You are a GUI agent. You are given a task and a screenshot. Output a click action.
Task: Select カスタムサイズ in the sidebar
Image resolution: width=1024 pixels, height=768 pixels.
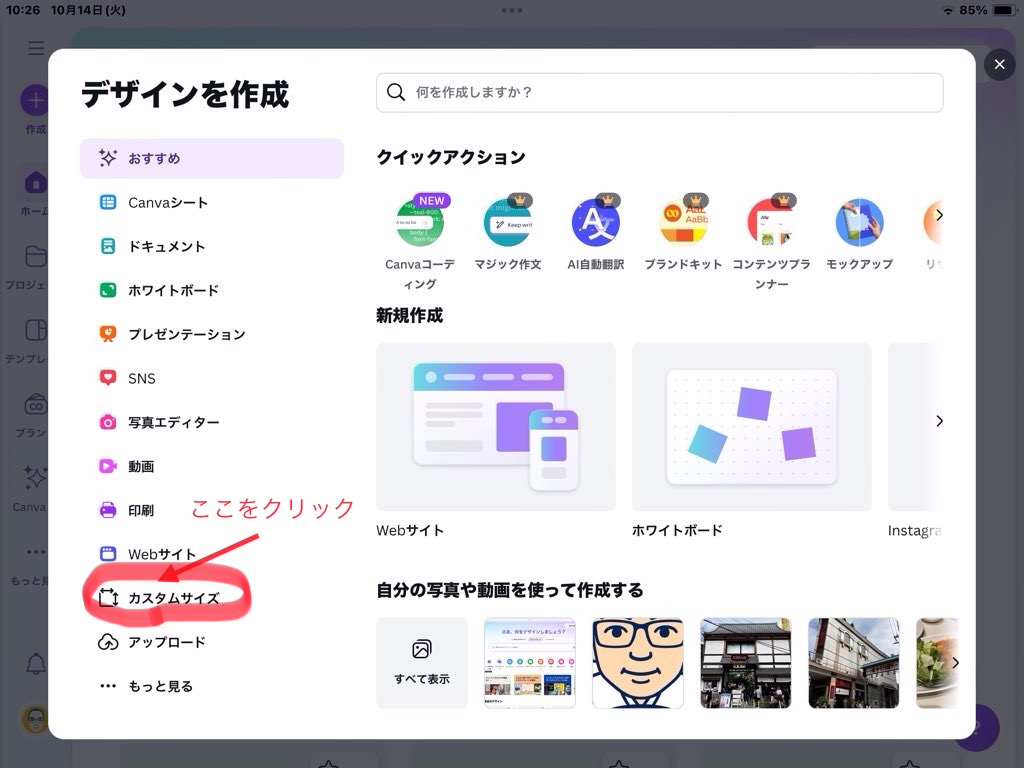coord(172,598)
